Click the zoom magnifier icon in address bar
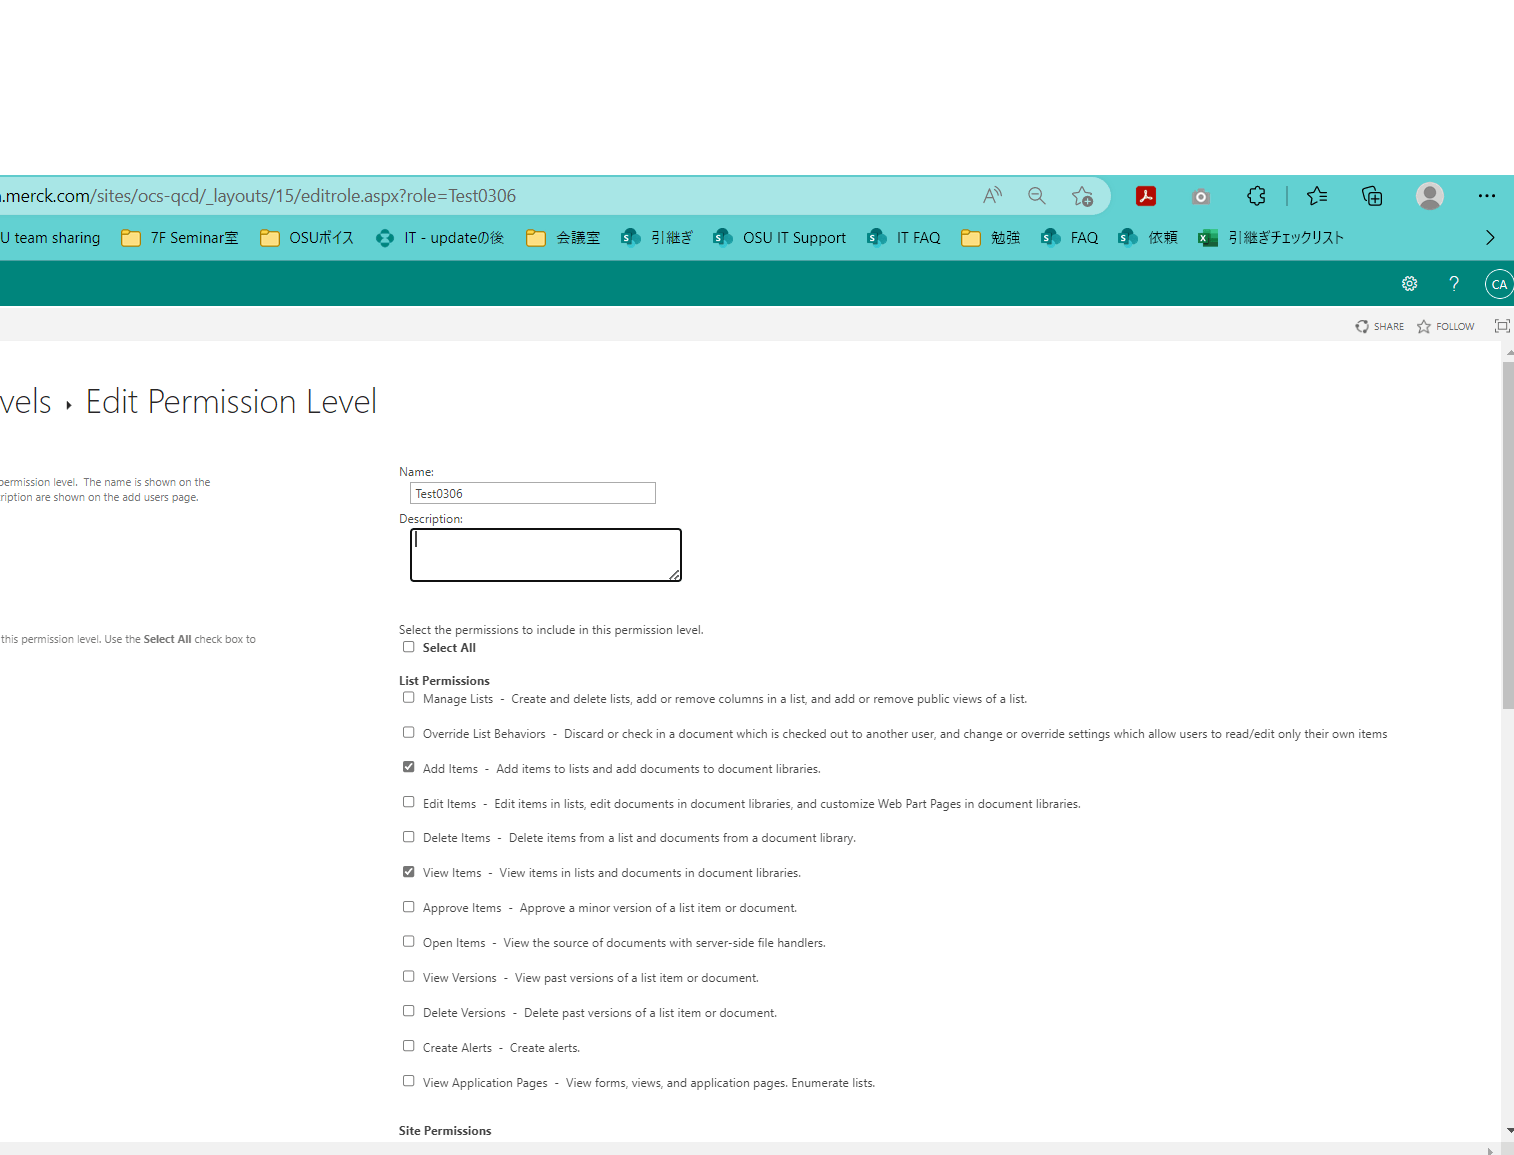 [x=1037, y=196]
